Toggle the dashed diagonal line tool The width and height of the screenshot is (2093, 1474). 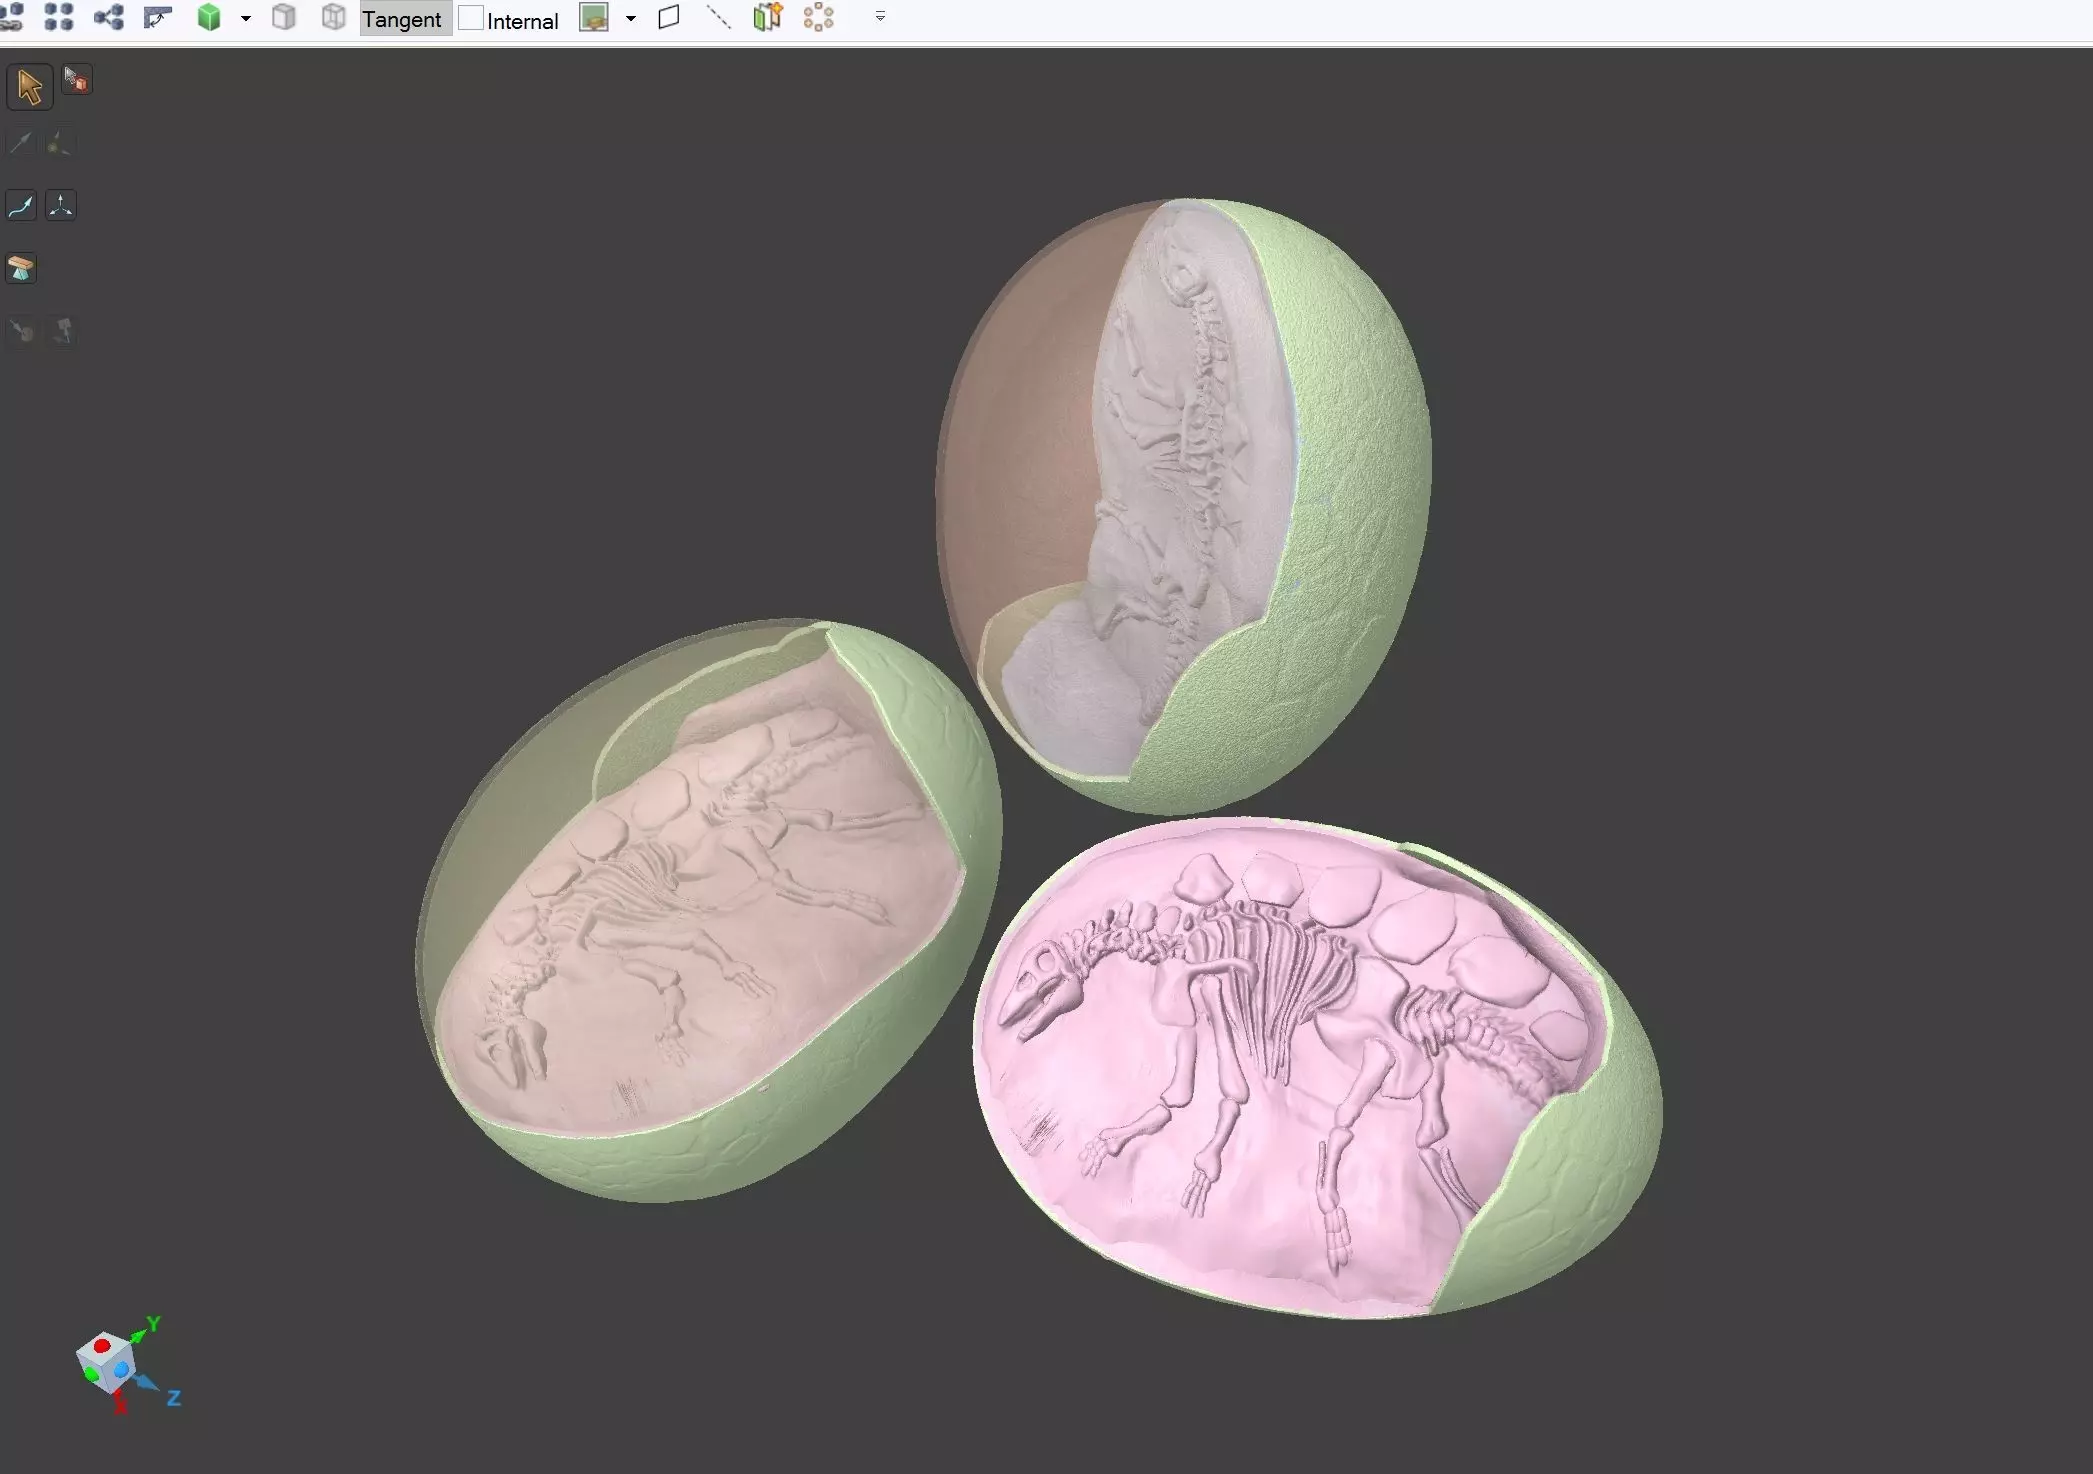718,18
